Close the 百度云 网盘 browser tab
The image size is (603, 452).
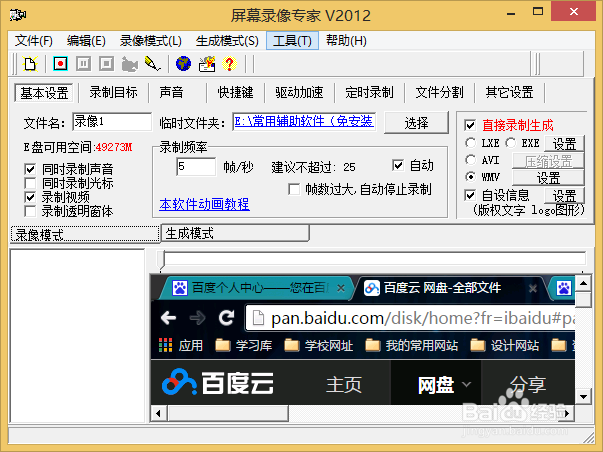click(533, 288)
